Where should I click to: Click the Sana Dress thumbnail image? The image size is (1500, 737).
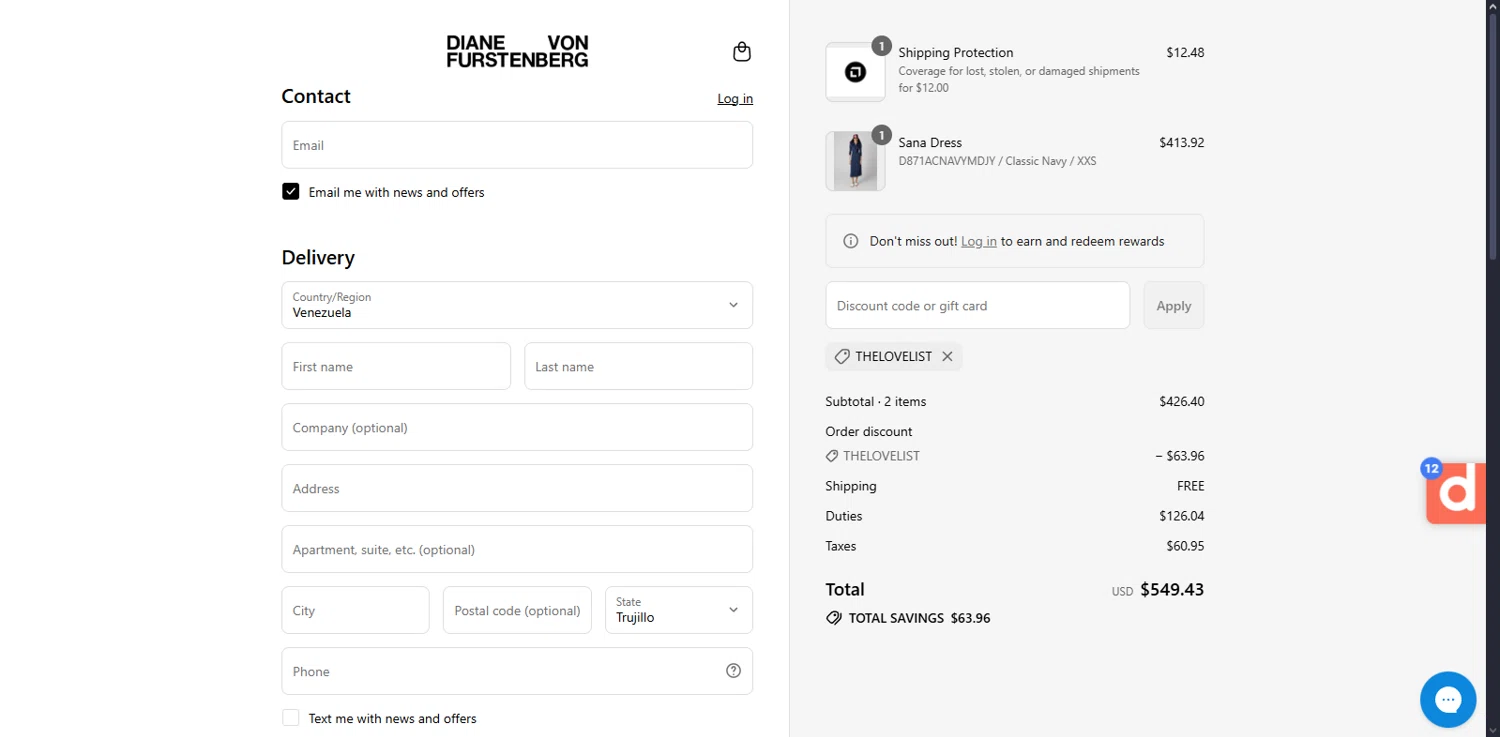(x=855, y=161)
